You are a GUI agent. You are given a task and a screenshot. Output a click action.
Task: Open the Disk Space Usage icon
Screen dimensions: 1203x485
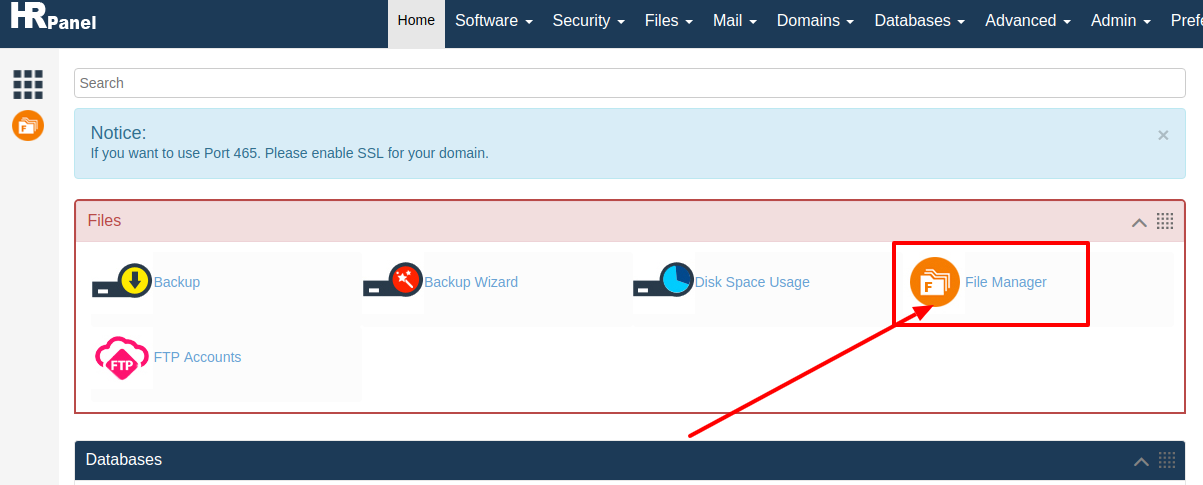[664, 282]
